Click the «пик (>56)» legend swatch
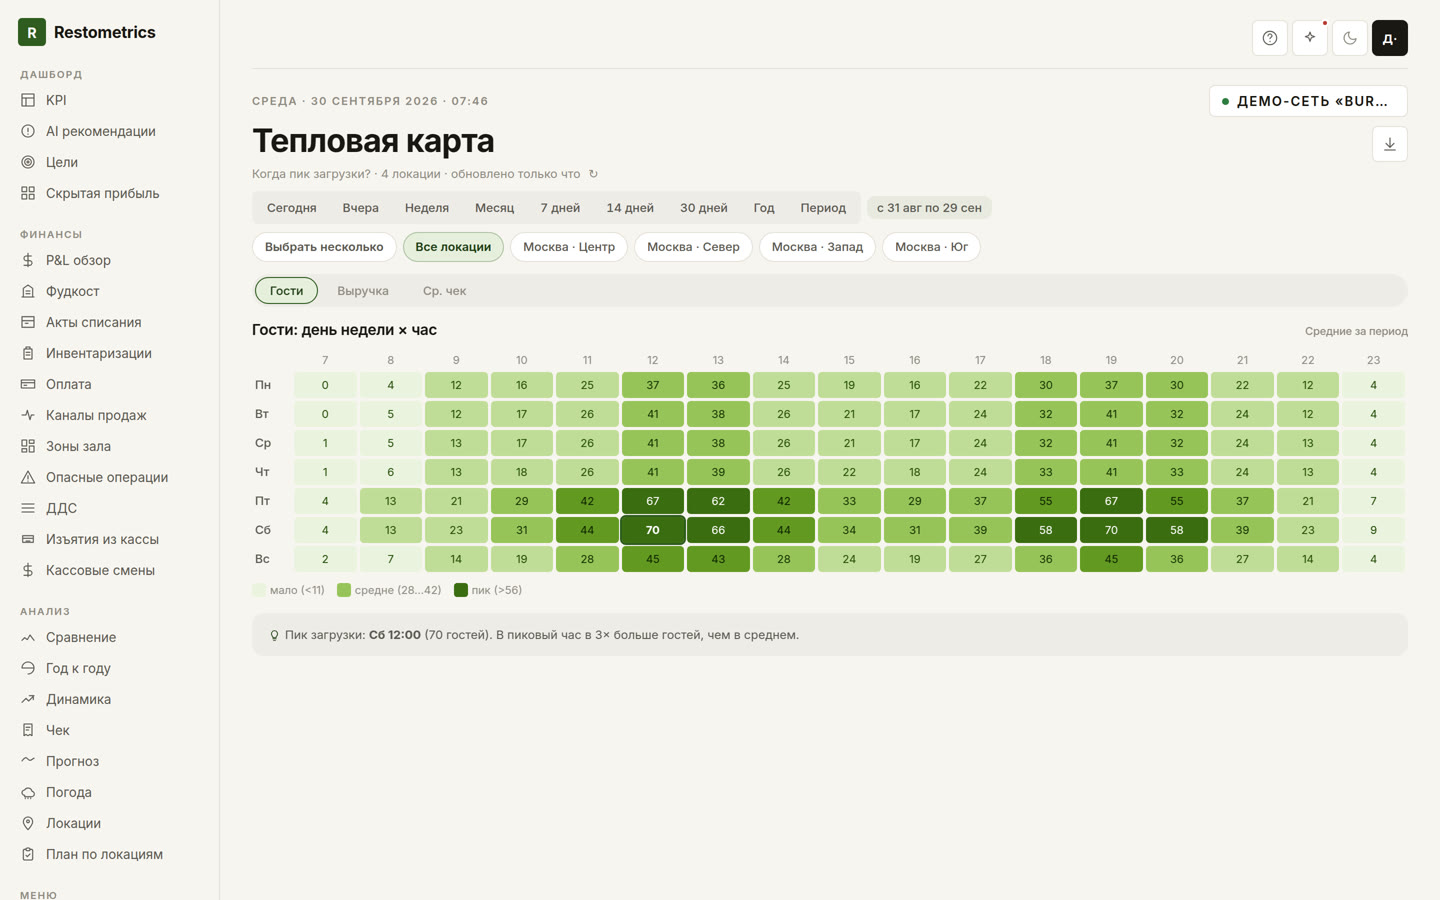The image size is (1440, 900). click(x=461, y=590)
